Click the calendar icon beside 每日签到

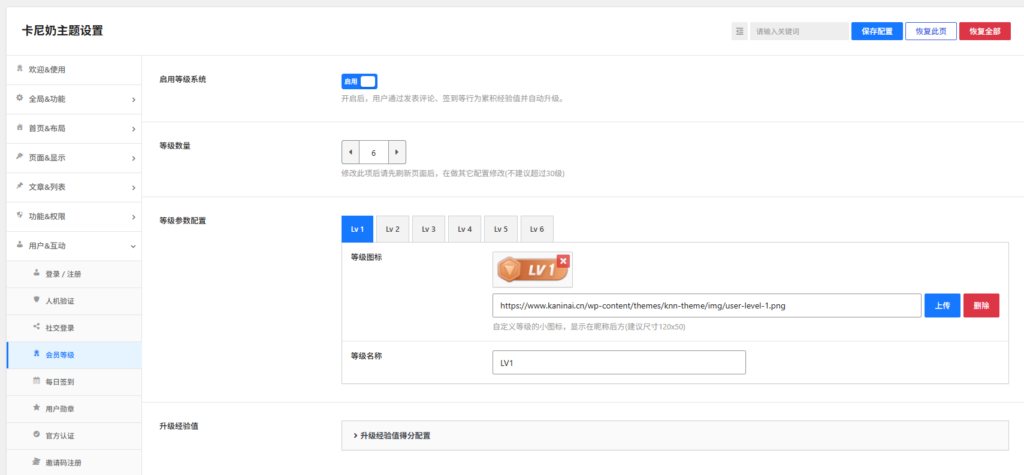pyautogui.click(x=36, y=380)
